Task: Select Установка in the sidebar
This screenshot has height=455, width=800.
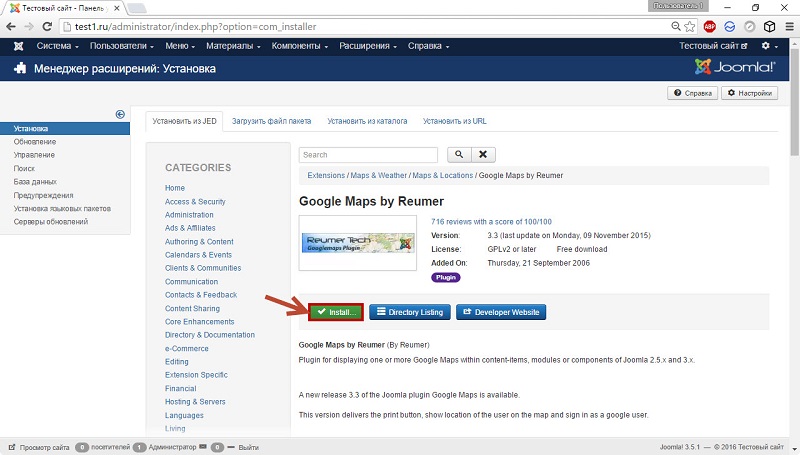Action: click(65, 129)
